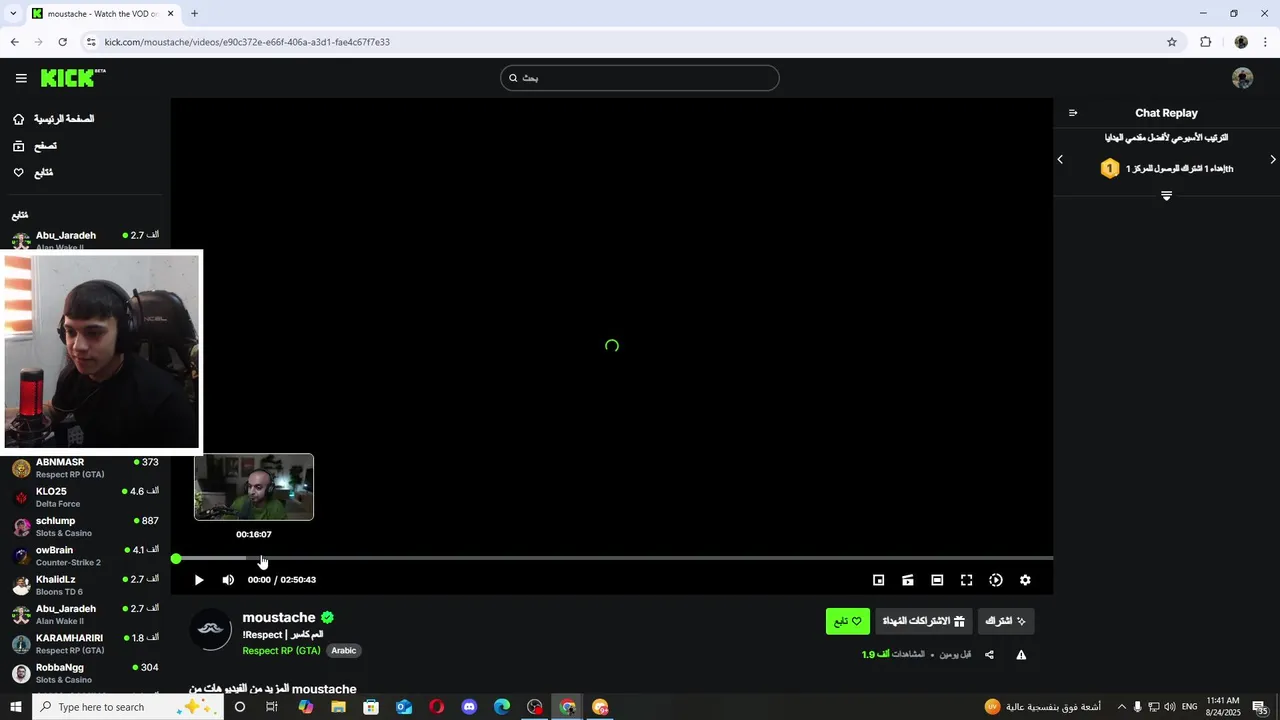The image size is (1280, 720).
Task: Click the Respect RP (GTA) category link
Action: click(281, 651)
